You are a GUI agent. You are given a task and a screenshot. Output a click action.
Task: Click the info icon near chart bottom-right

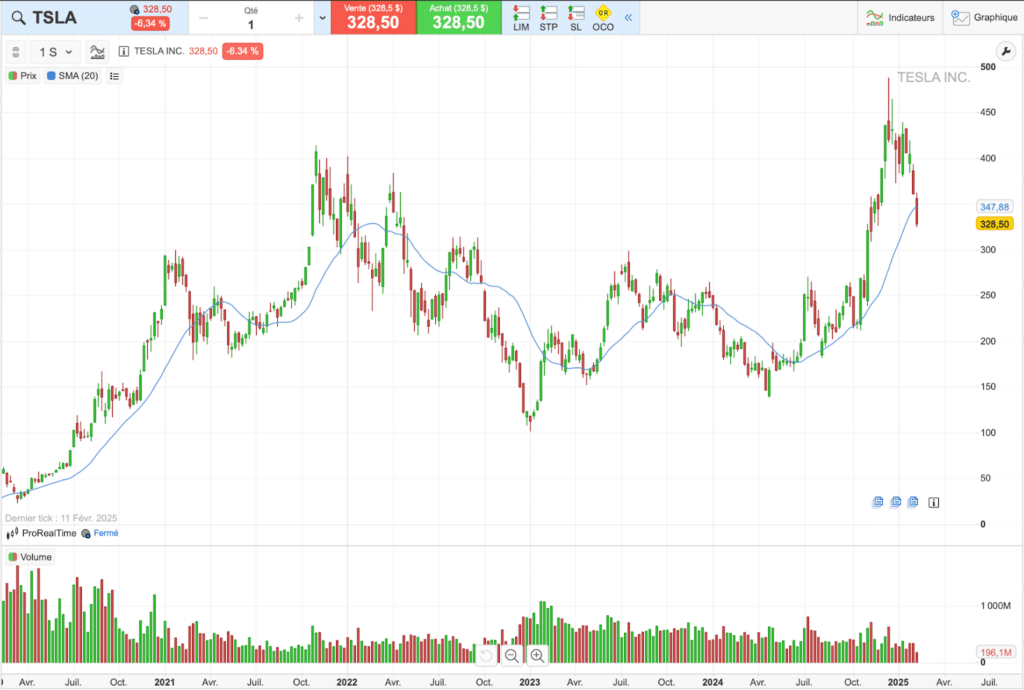934,503
